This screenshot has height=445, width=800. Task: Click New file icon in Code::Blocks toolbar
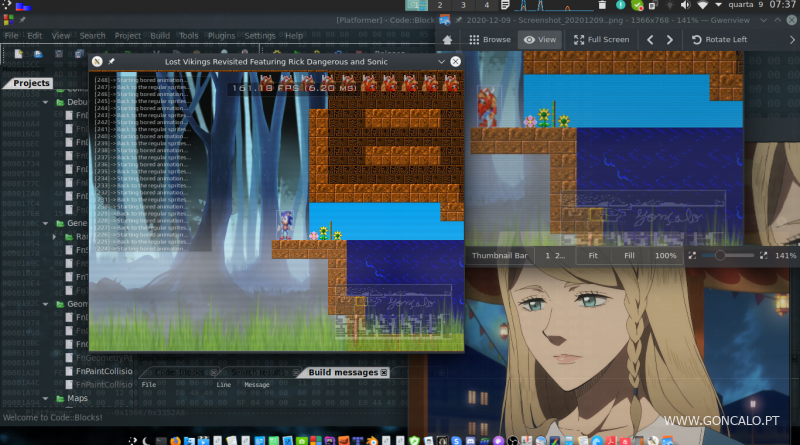point(19,53)
